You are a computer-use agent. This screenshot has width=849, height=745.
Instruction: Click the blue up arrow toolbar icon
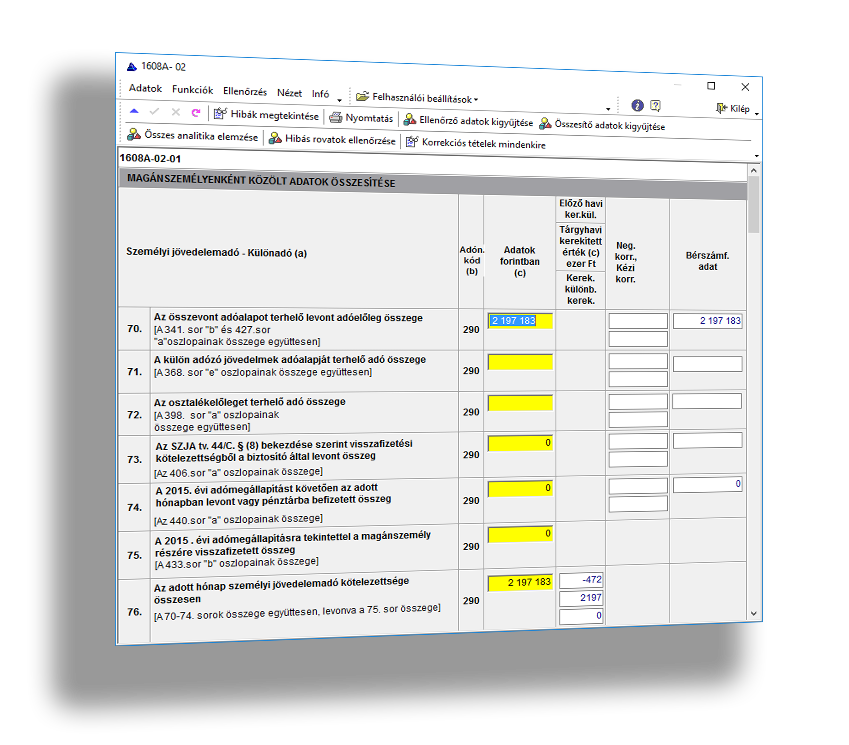tap(134, 112)
